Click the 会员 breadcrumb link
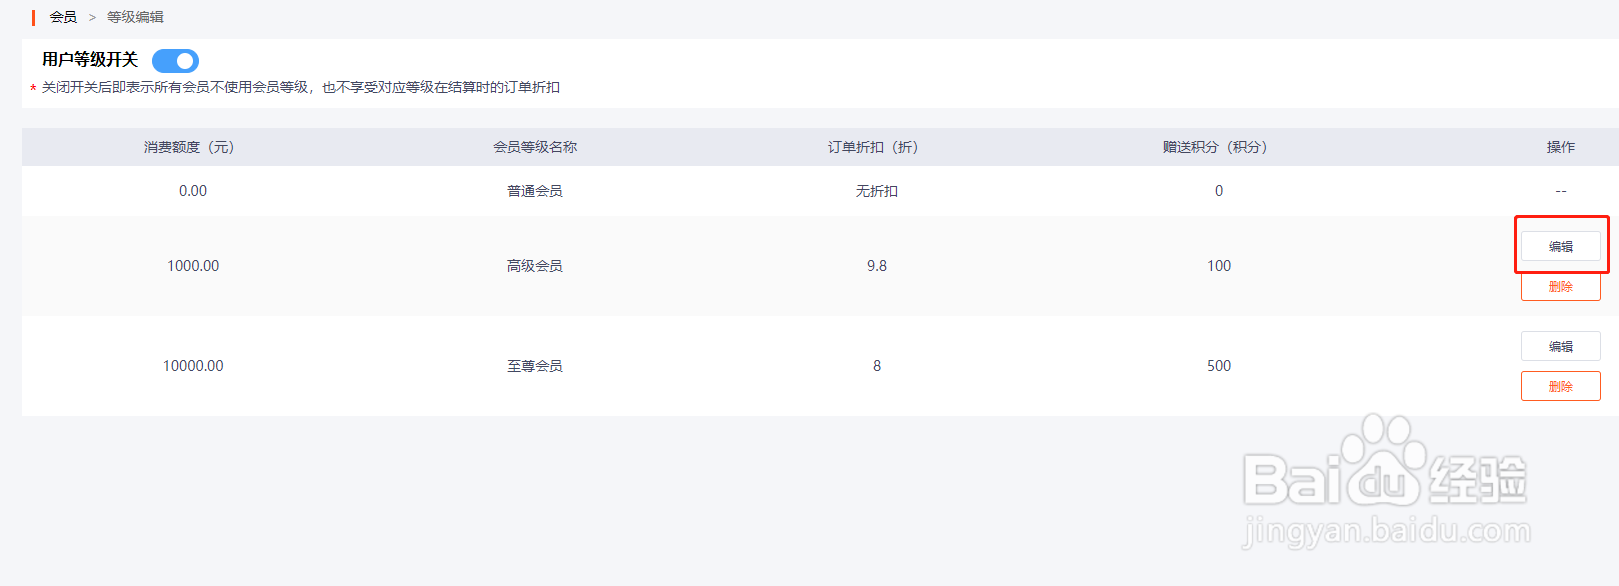Image resolution: width=1619 pixels, height=586 pixels. click(63, 17)
